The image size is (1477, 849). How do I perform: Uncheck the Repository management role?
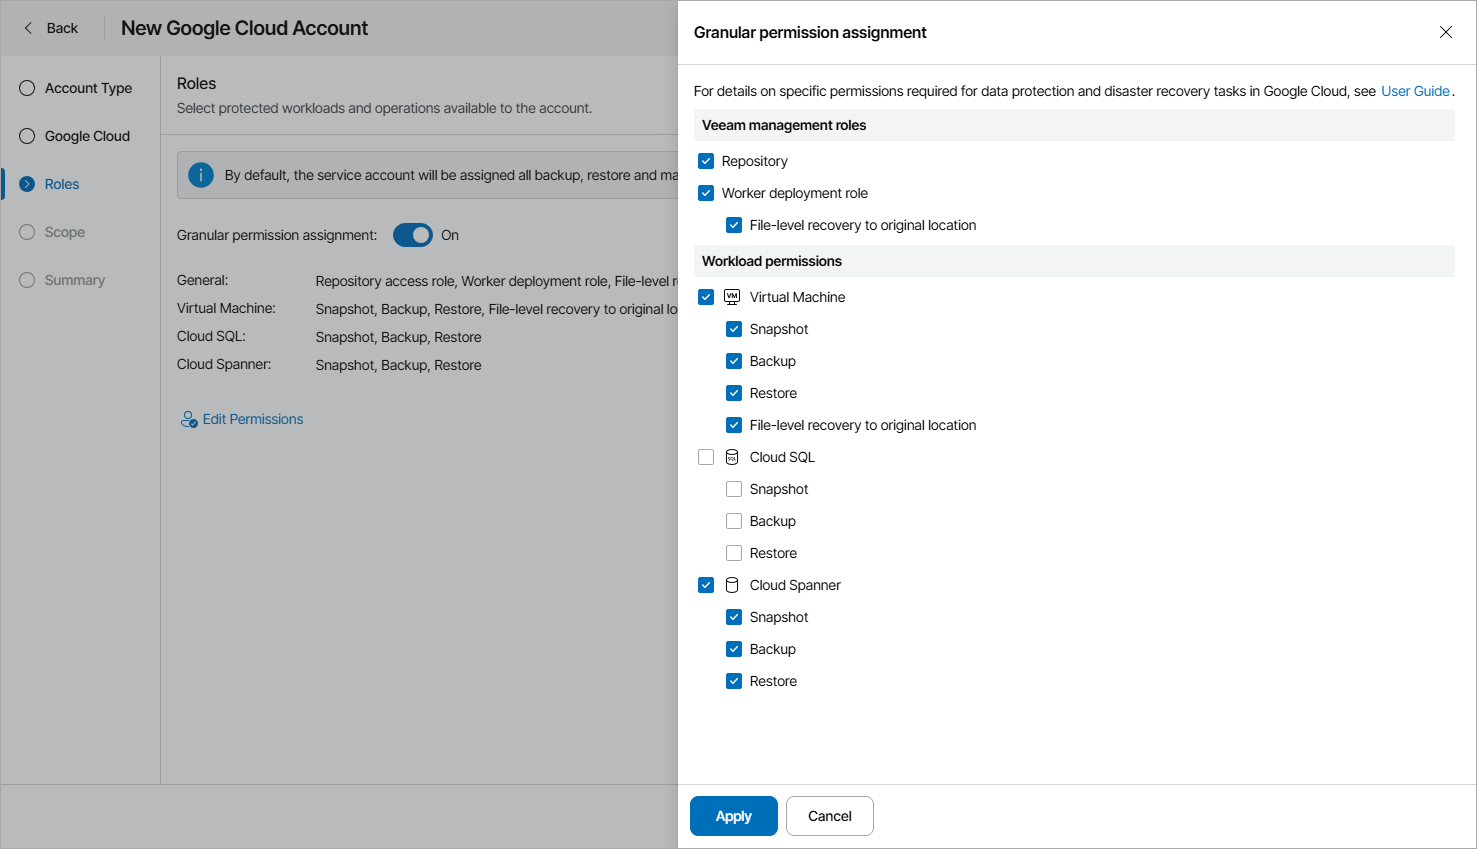[x=706, y=160]
